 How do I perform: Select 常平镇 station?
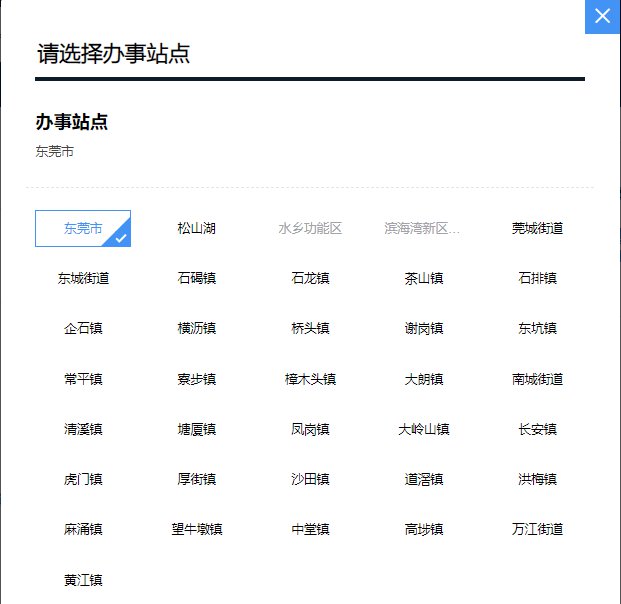click(83, 379)
